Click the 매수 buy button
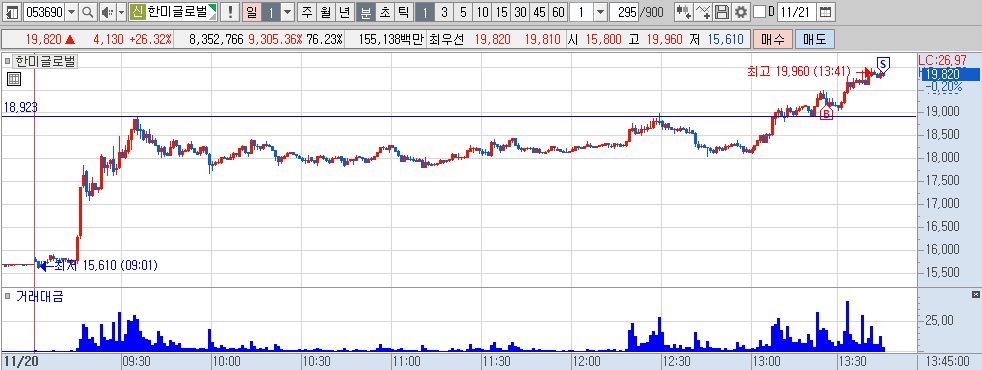 pyautogui.click(x=772, y=39)
